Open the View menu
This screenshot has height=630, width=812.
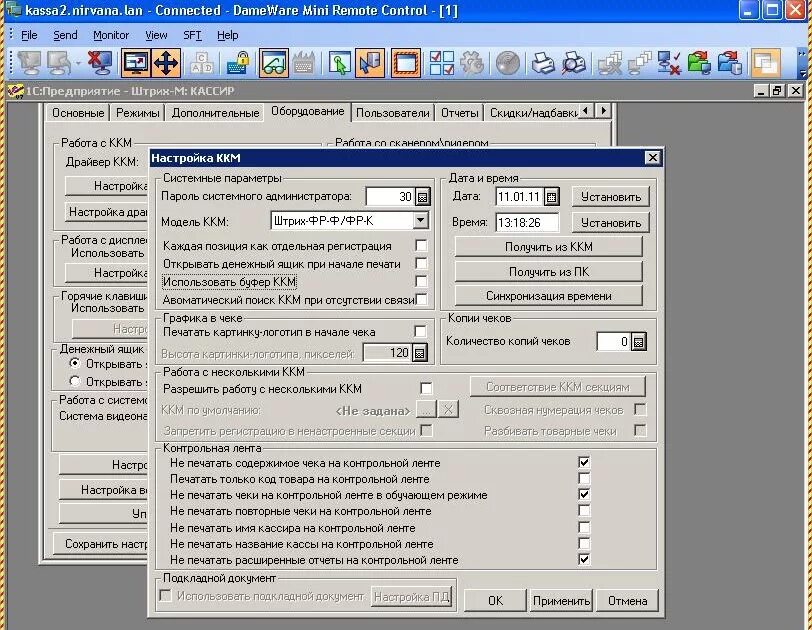pos(156,35)
